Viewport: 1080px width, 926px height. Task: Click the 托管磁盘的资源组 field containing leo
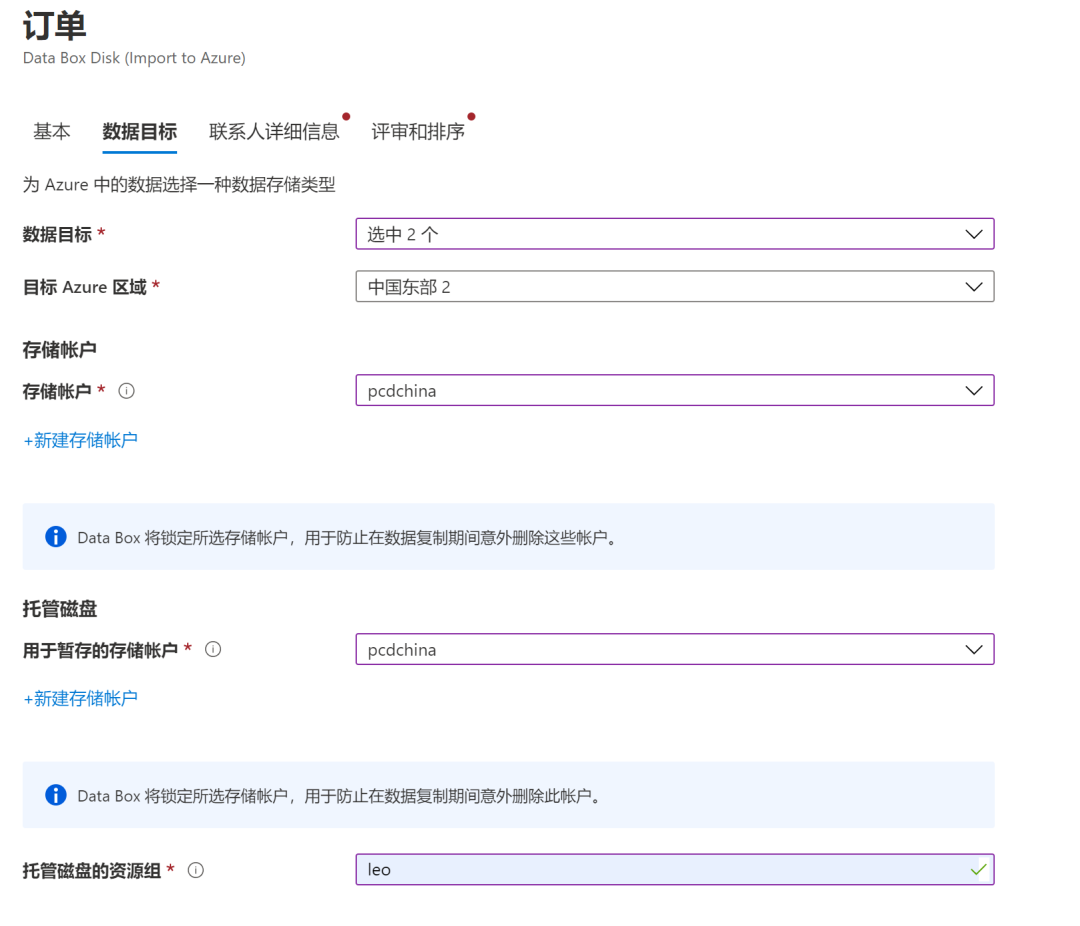coord(675,870)
